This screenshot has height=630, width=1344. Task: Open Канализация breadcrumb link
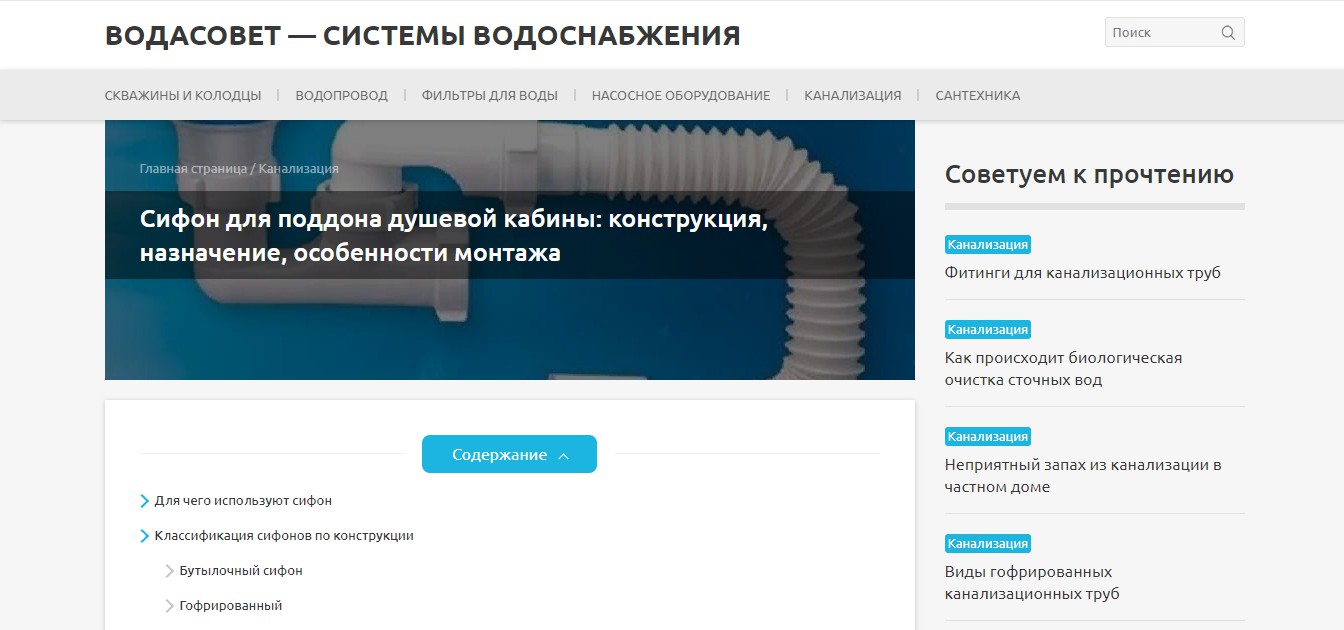tap(298, 168)
